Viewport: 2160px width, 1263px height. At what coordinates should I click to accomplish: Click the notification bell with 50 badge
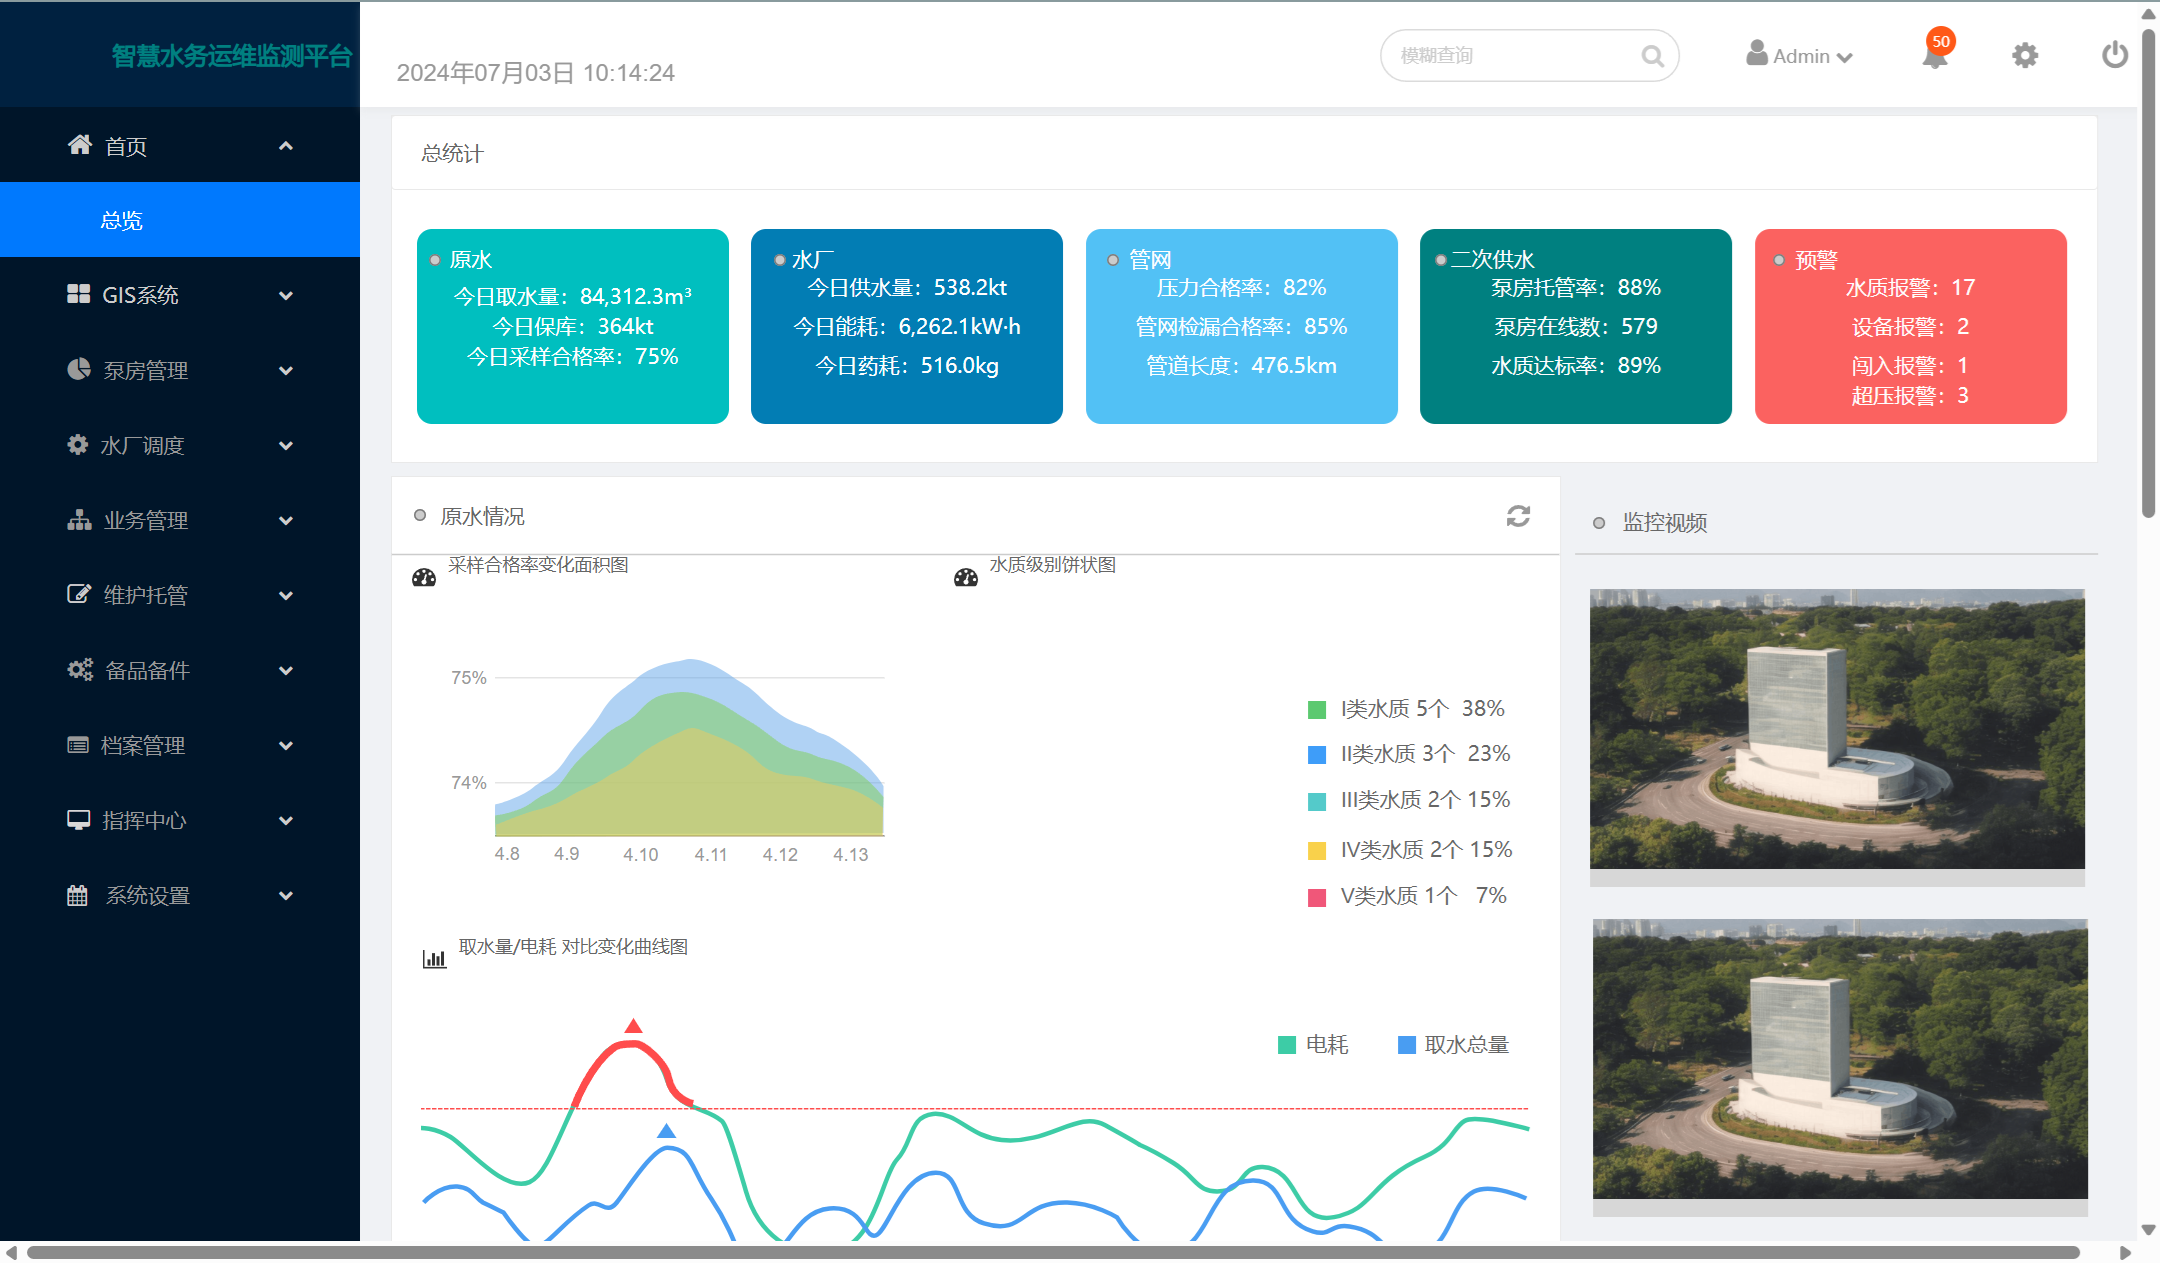(x=1935, y=56)
